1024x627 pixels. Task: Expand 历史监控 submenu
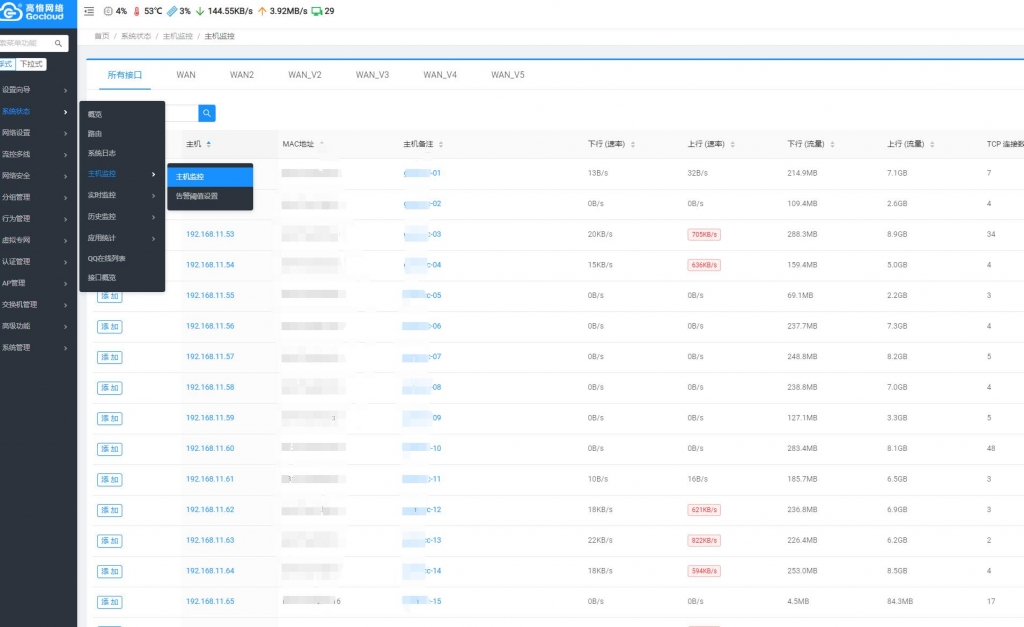(122, 216)
